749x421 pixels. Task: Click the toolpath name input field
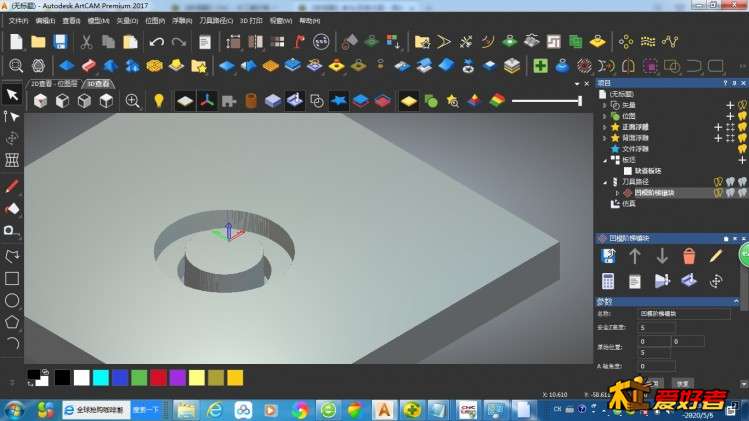[x=685, y=314]
